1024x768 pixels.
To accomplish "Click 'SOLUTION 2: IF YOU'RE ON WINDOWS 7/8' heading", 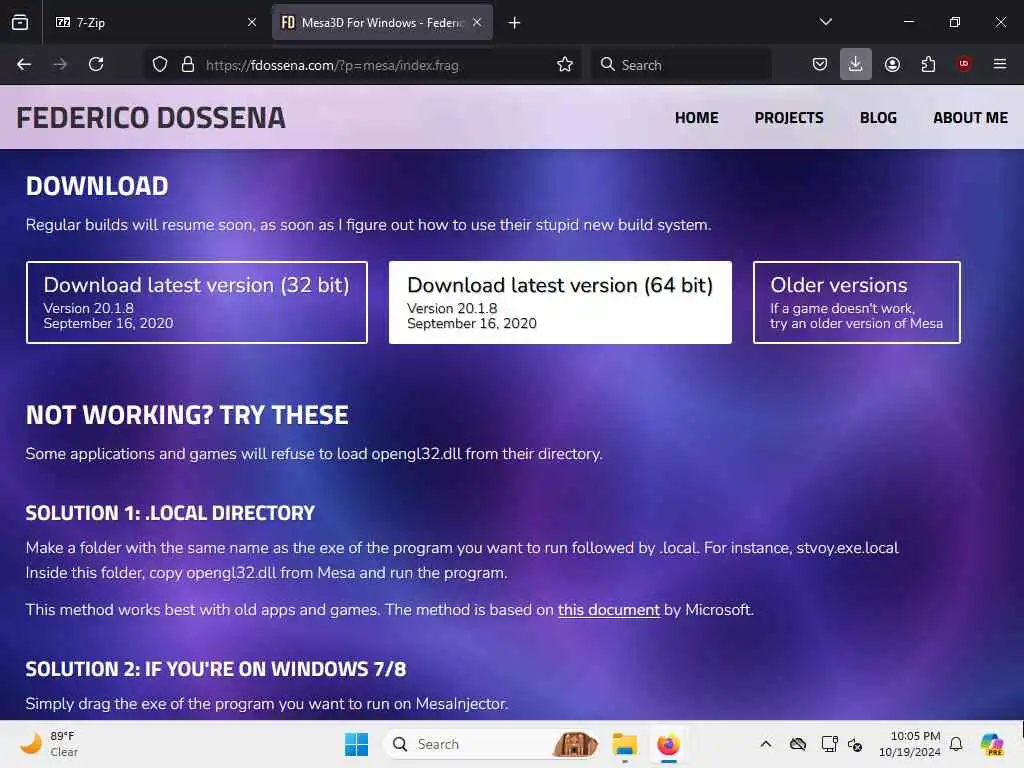I will [216, 669].
